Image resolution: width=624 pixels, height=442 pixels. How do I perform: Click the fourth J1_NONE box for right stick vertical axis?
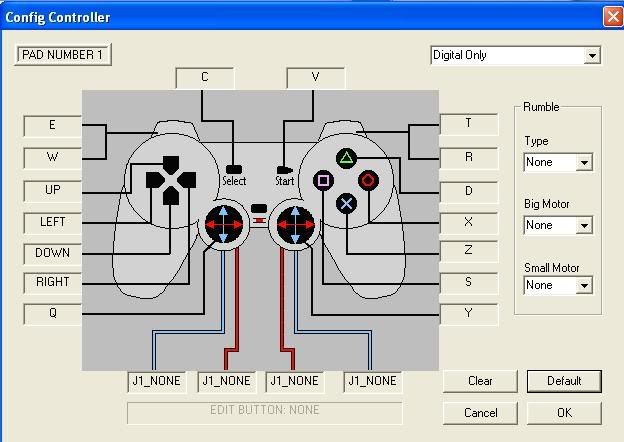pyautogui.click(x=373, y=382)
